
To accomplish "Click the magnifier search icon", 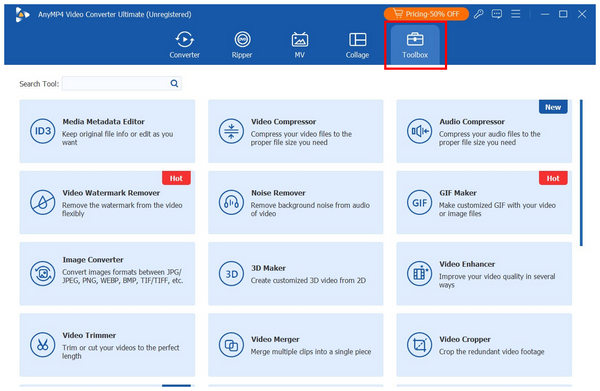I will point(174,83).
